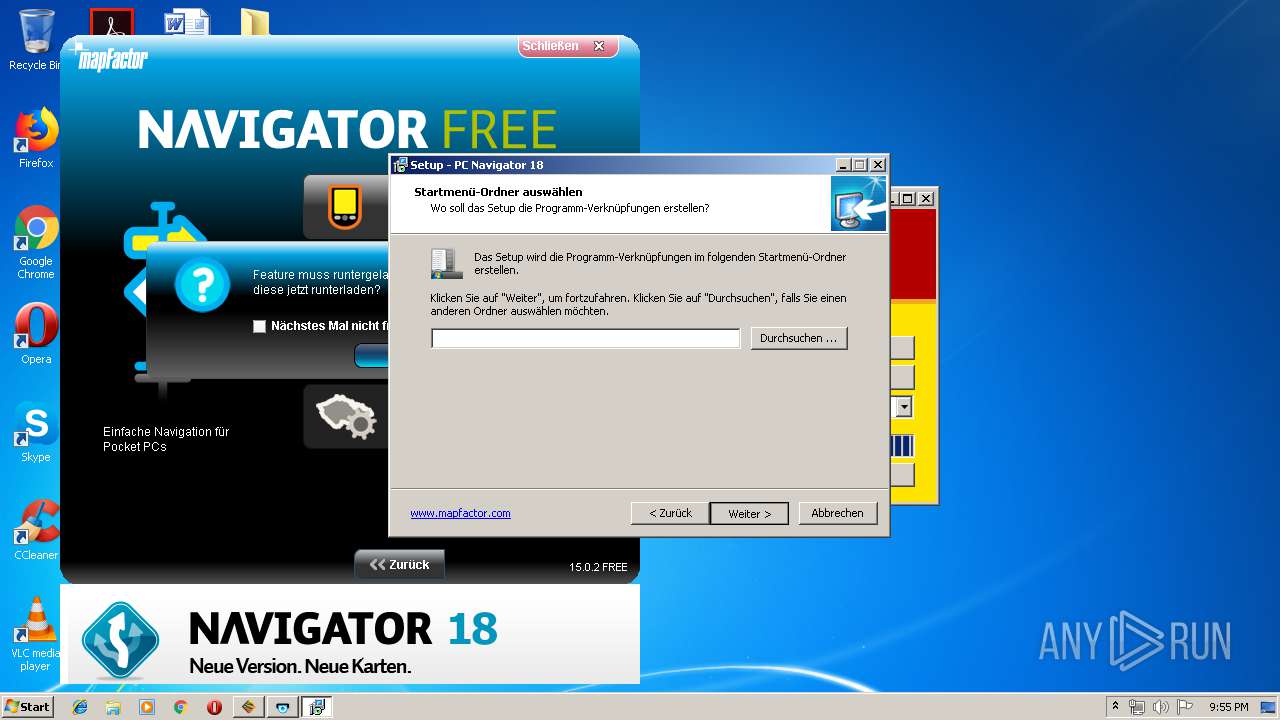
Task: Open Opera from the taskbar
Action: point(214,707)
